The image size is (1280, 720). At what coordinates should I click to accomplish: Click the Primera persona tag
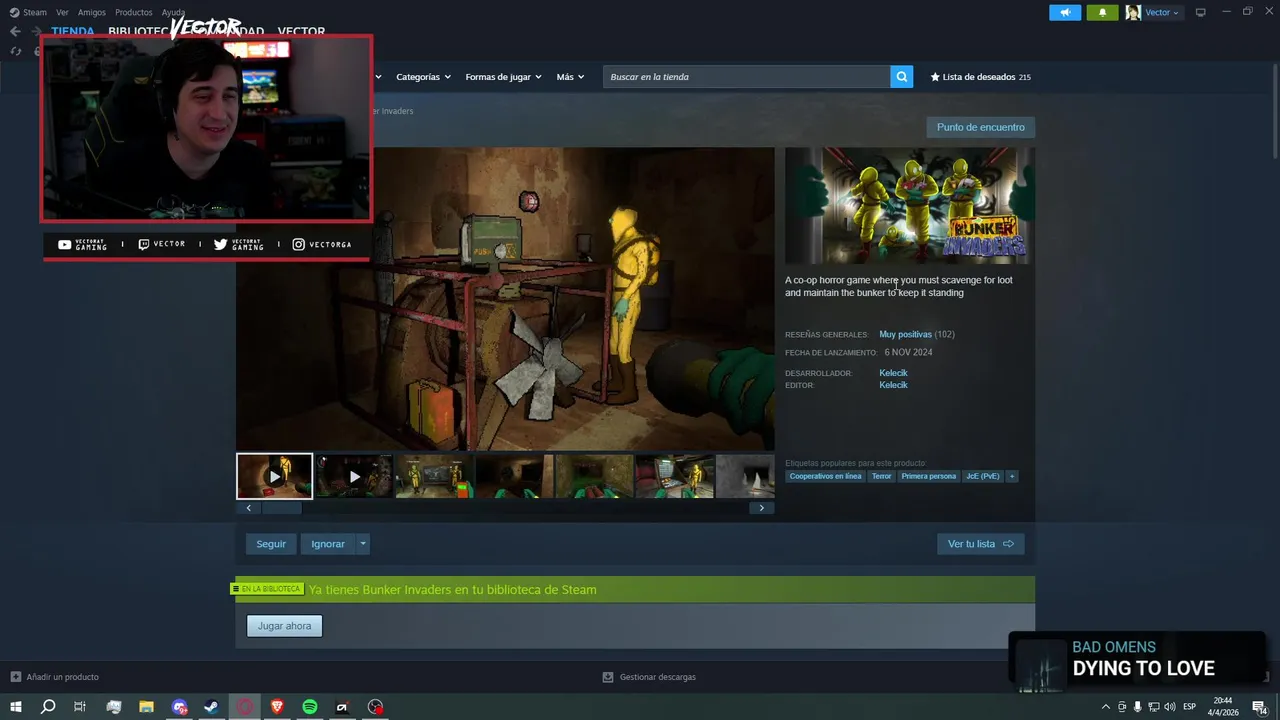click(928, 476)
